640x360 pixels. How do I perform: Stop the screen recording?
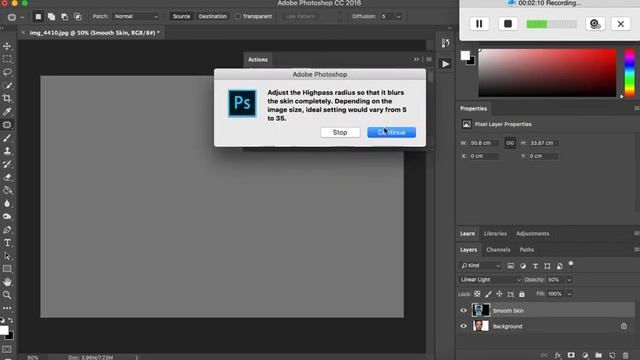coord(508,24)
